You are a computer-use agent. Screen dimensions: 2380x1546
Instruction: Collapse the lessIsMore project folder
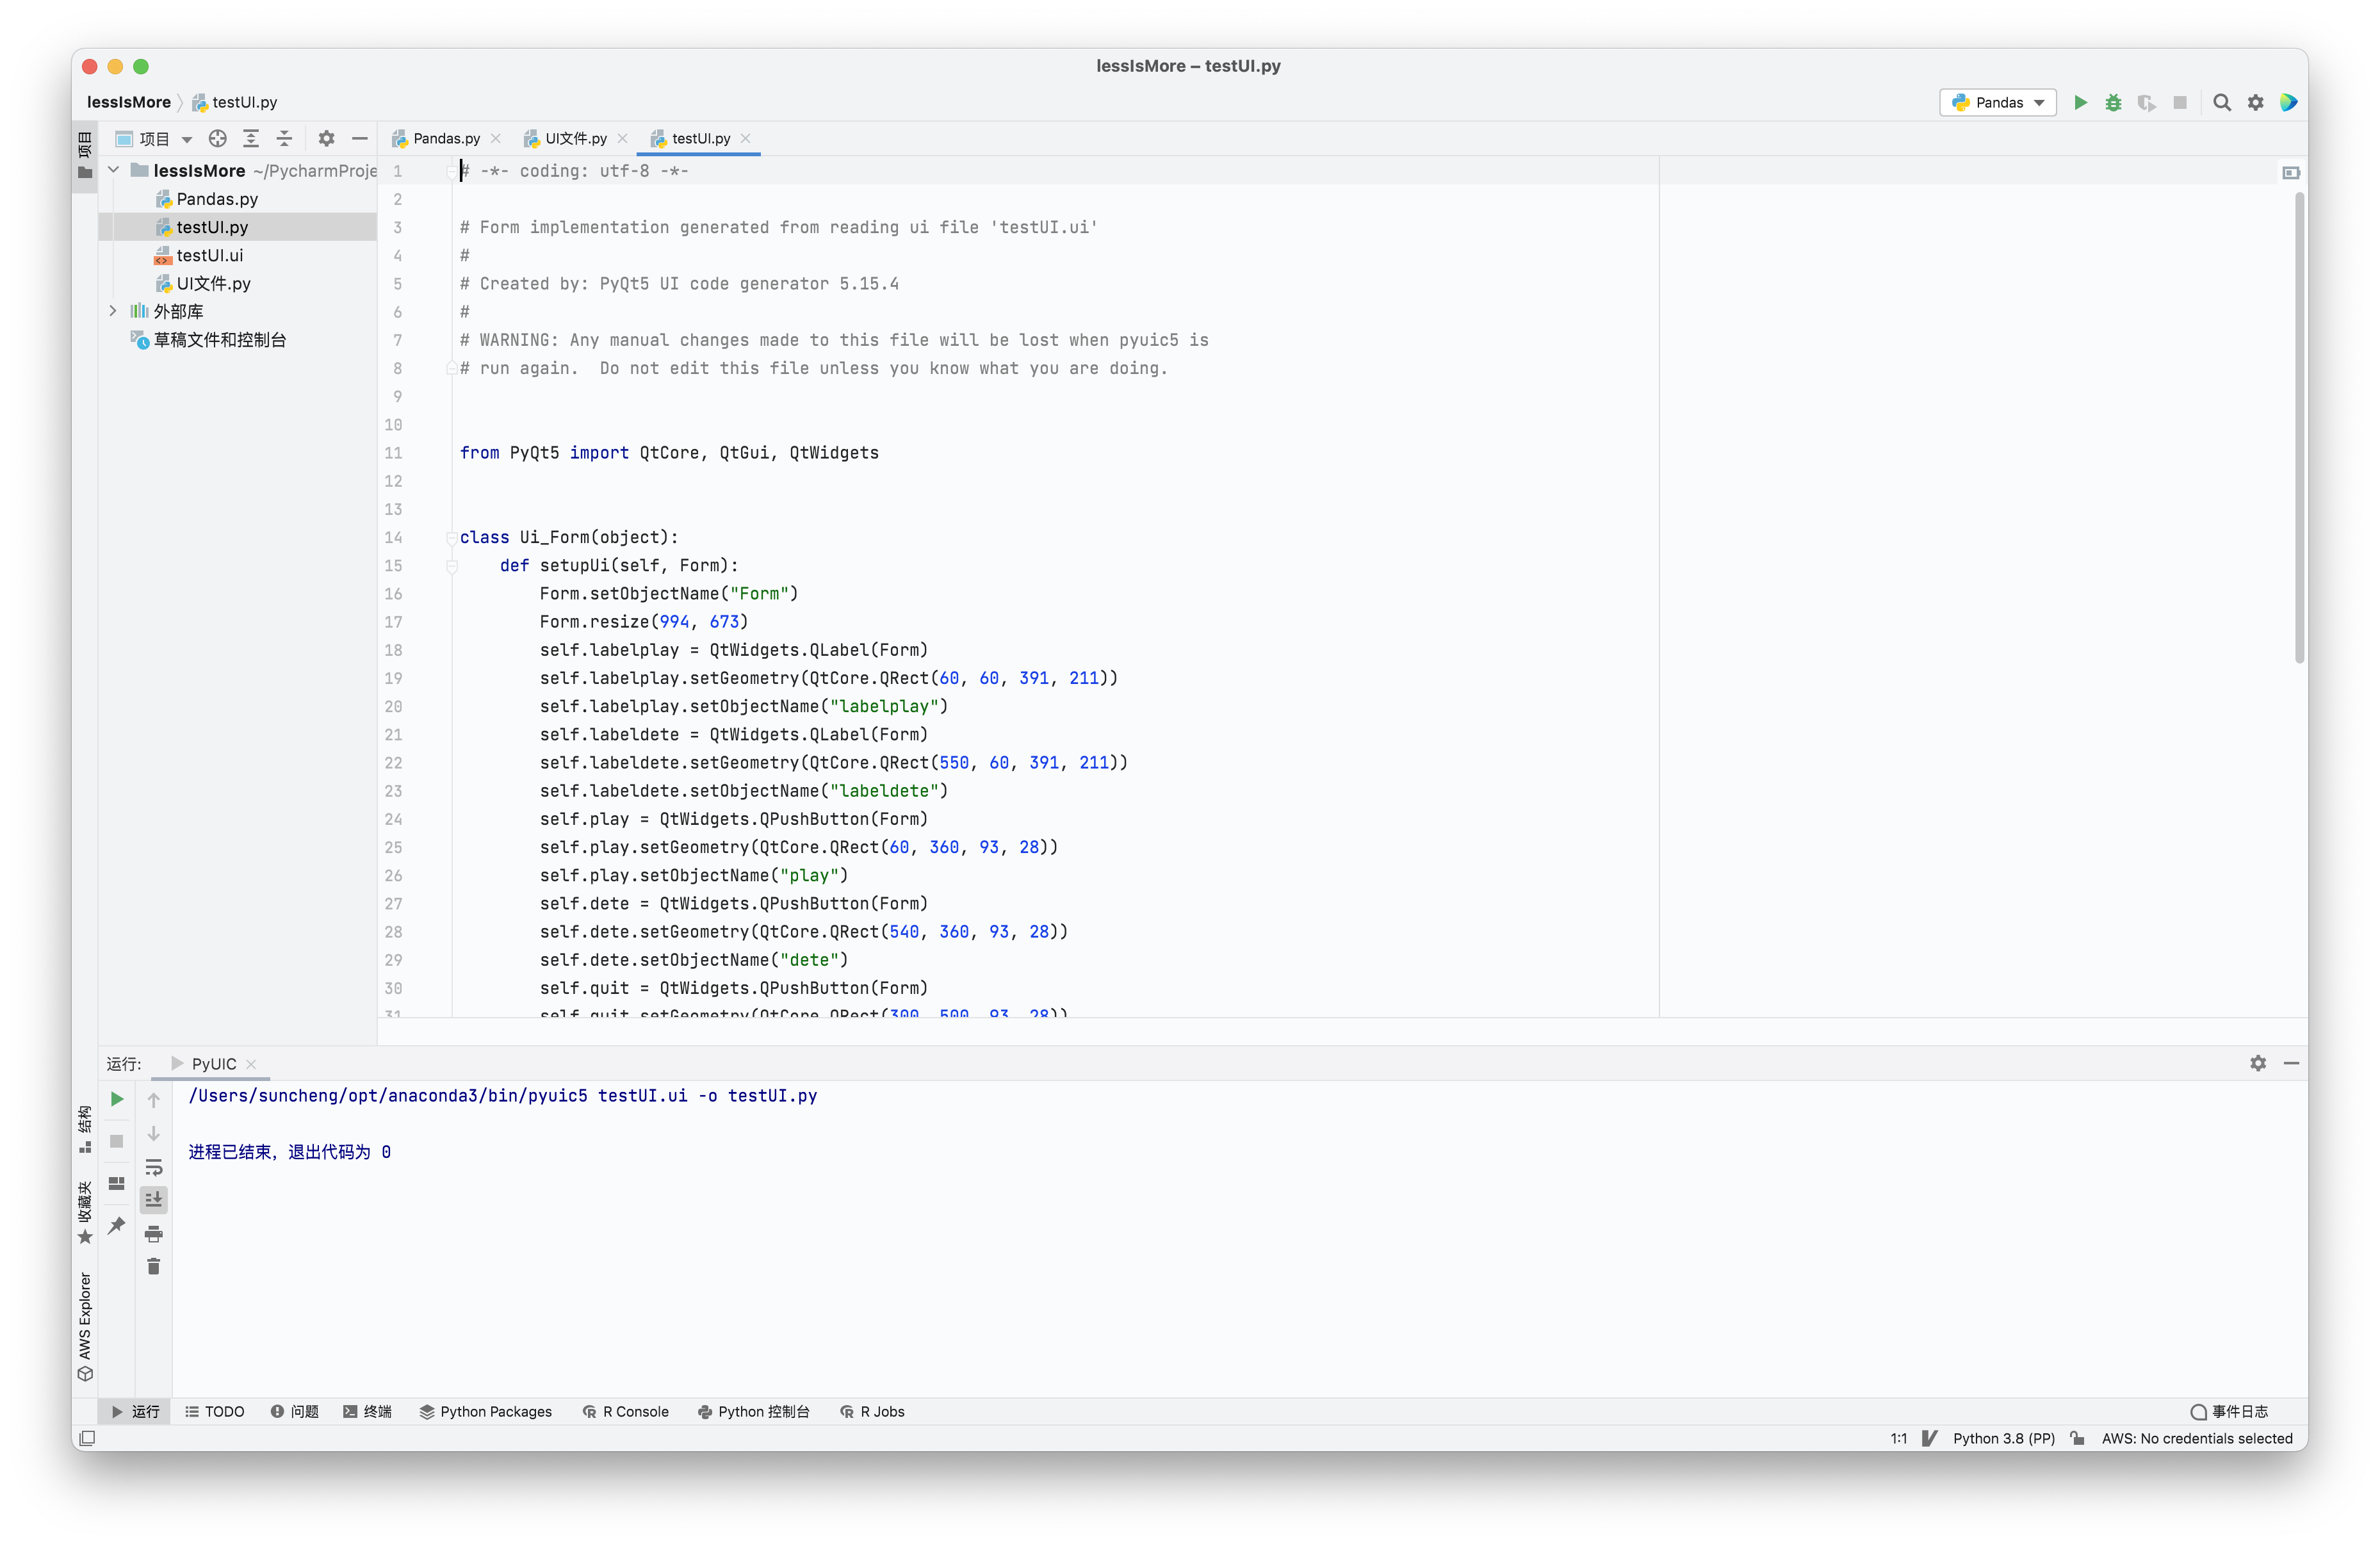[x=114, y=170]
